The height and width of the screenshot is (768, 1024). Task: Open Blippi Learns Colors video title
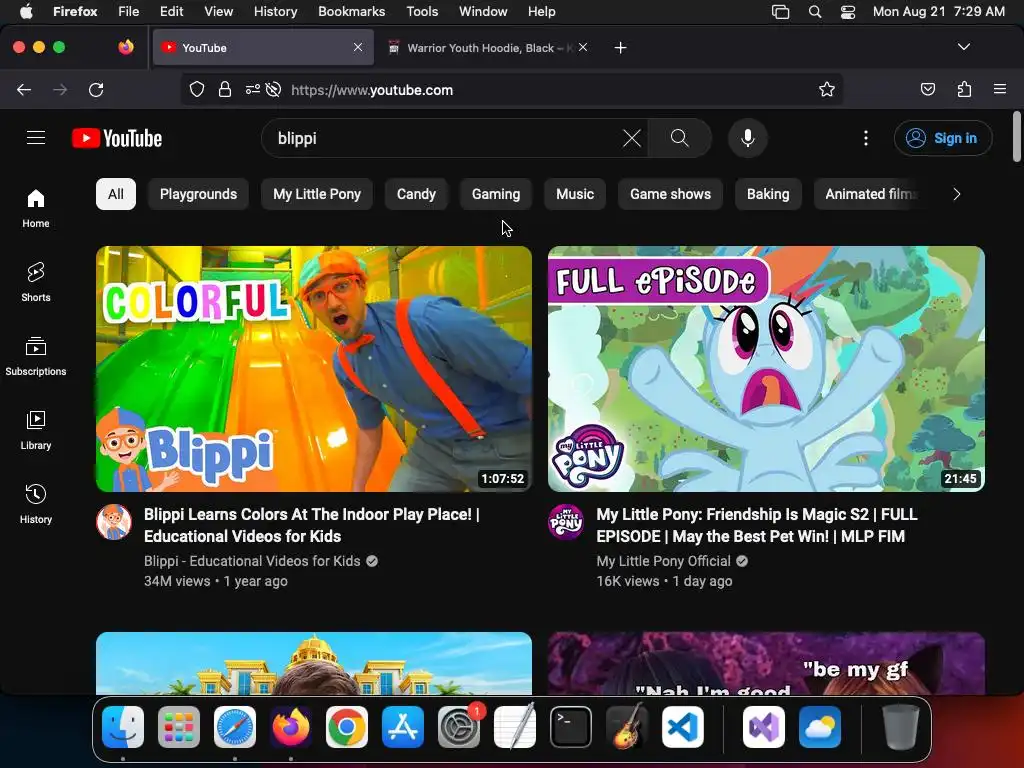312,525
